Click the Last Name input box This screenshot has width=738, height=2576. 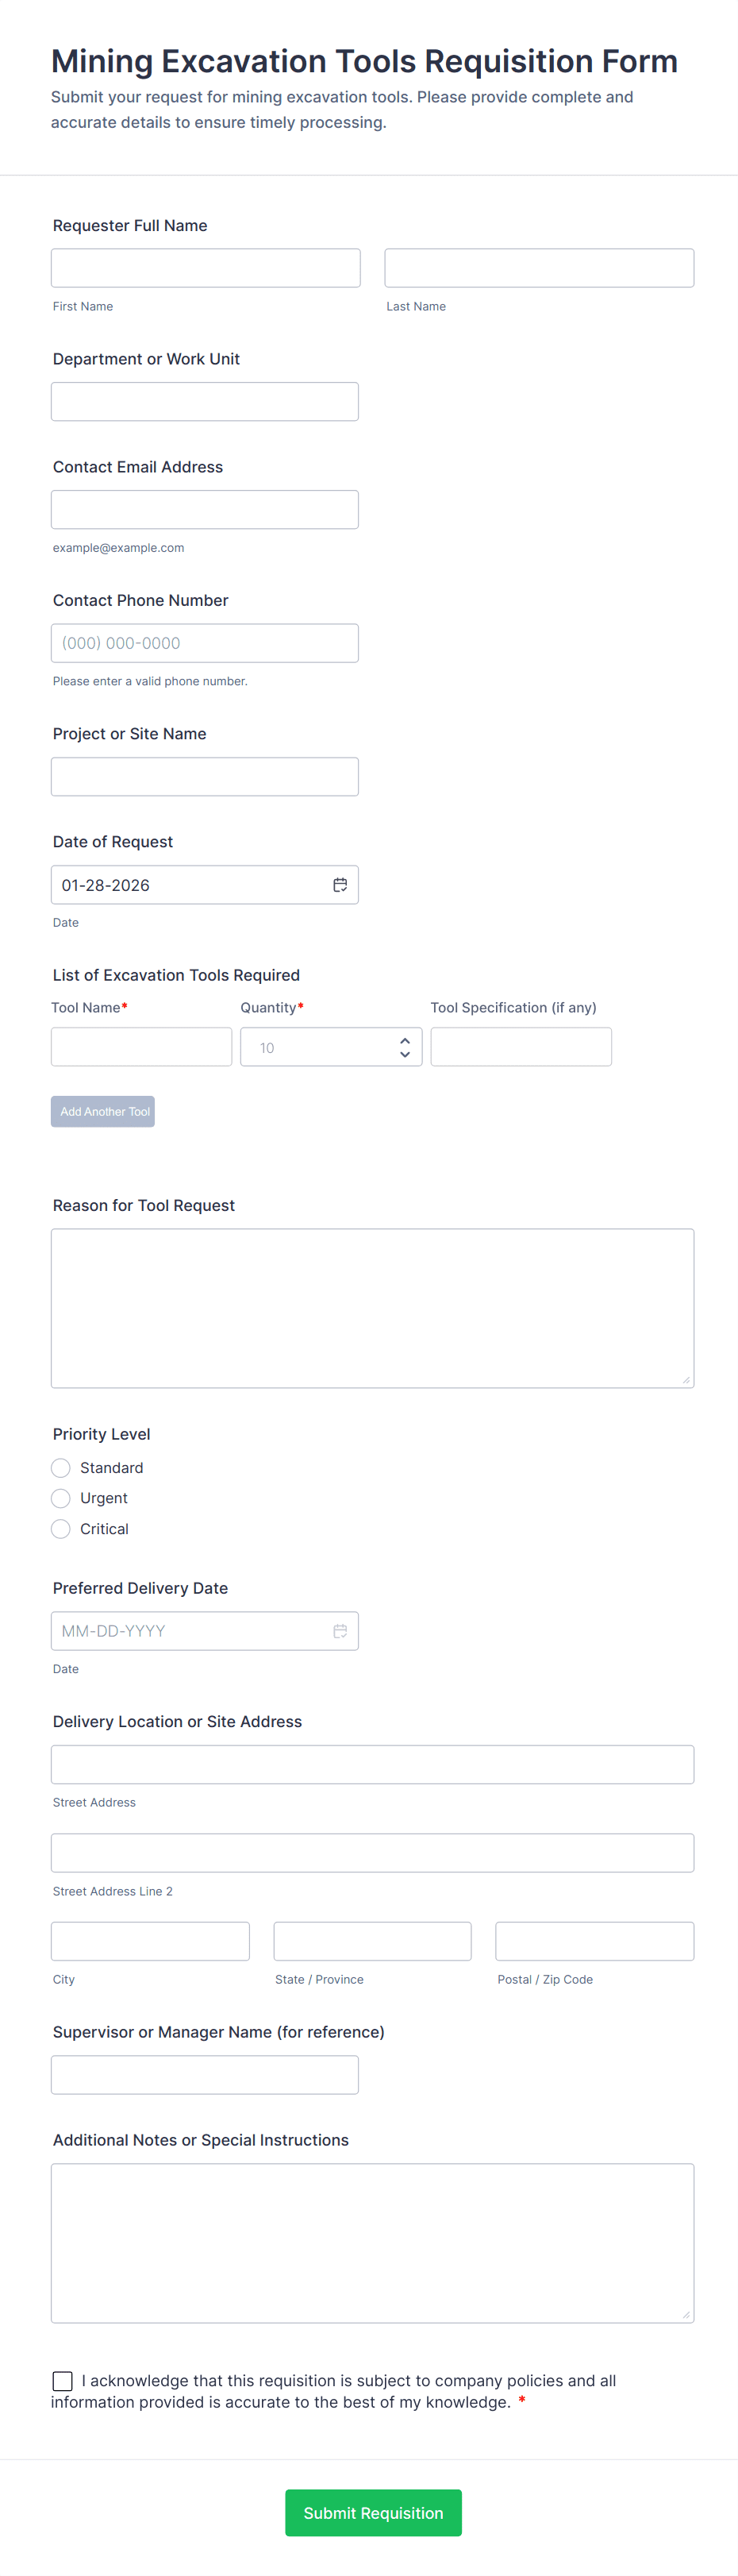click(x=539, y=268)
